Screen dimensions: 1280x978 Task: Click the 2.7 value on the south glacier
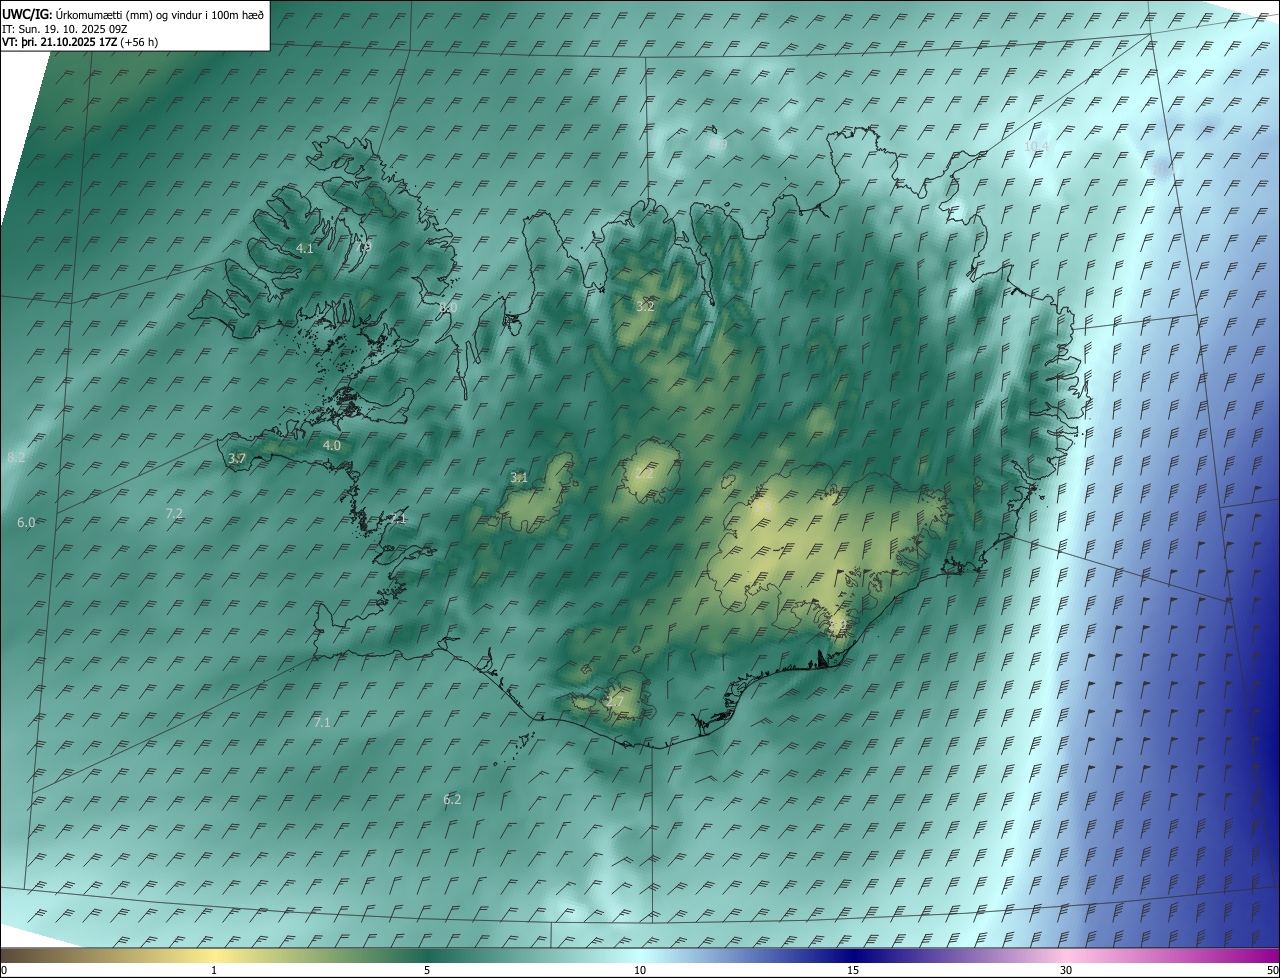click(x=615, y=702)
